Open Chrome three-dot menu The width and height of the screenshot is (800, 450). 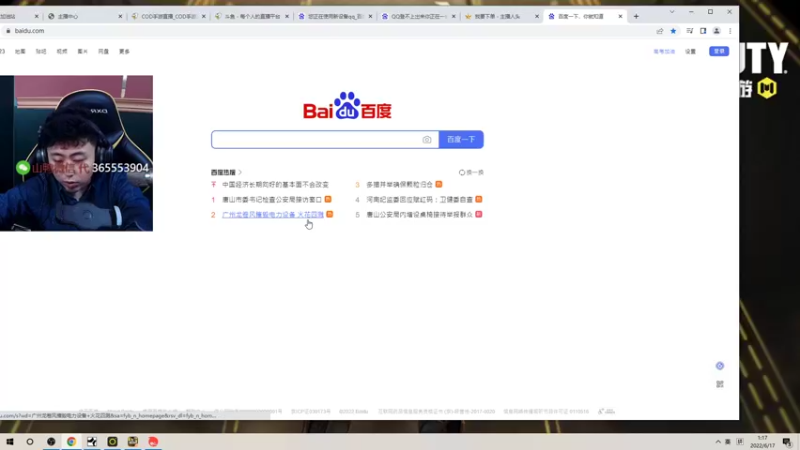coord(730,31)
